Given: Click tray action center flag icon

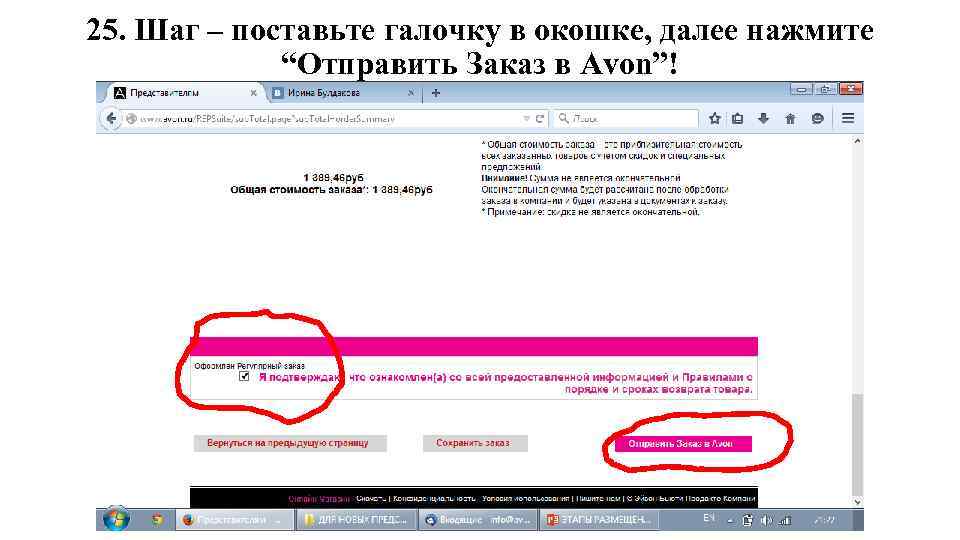Looking at the screenshot, I should pyautogui.click(x=748, y=520).
